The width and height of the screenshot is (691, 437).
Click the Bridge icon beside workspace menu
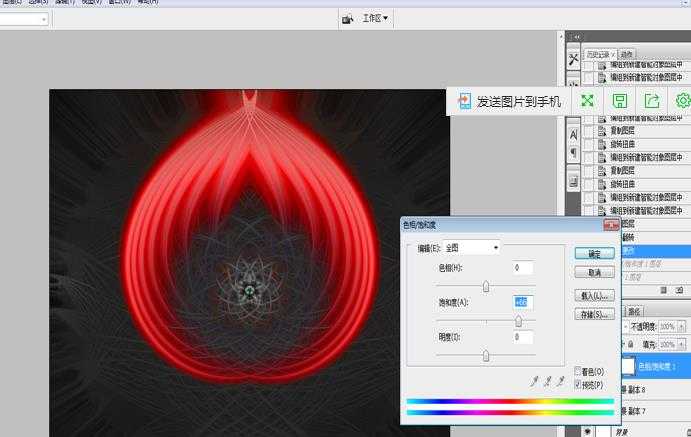347,19
